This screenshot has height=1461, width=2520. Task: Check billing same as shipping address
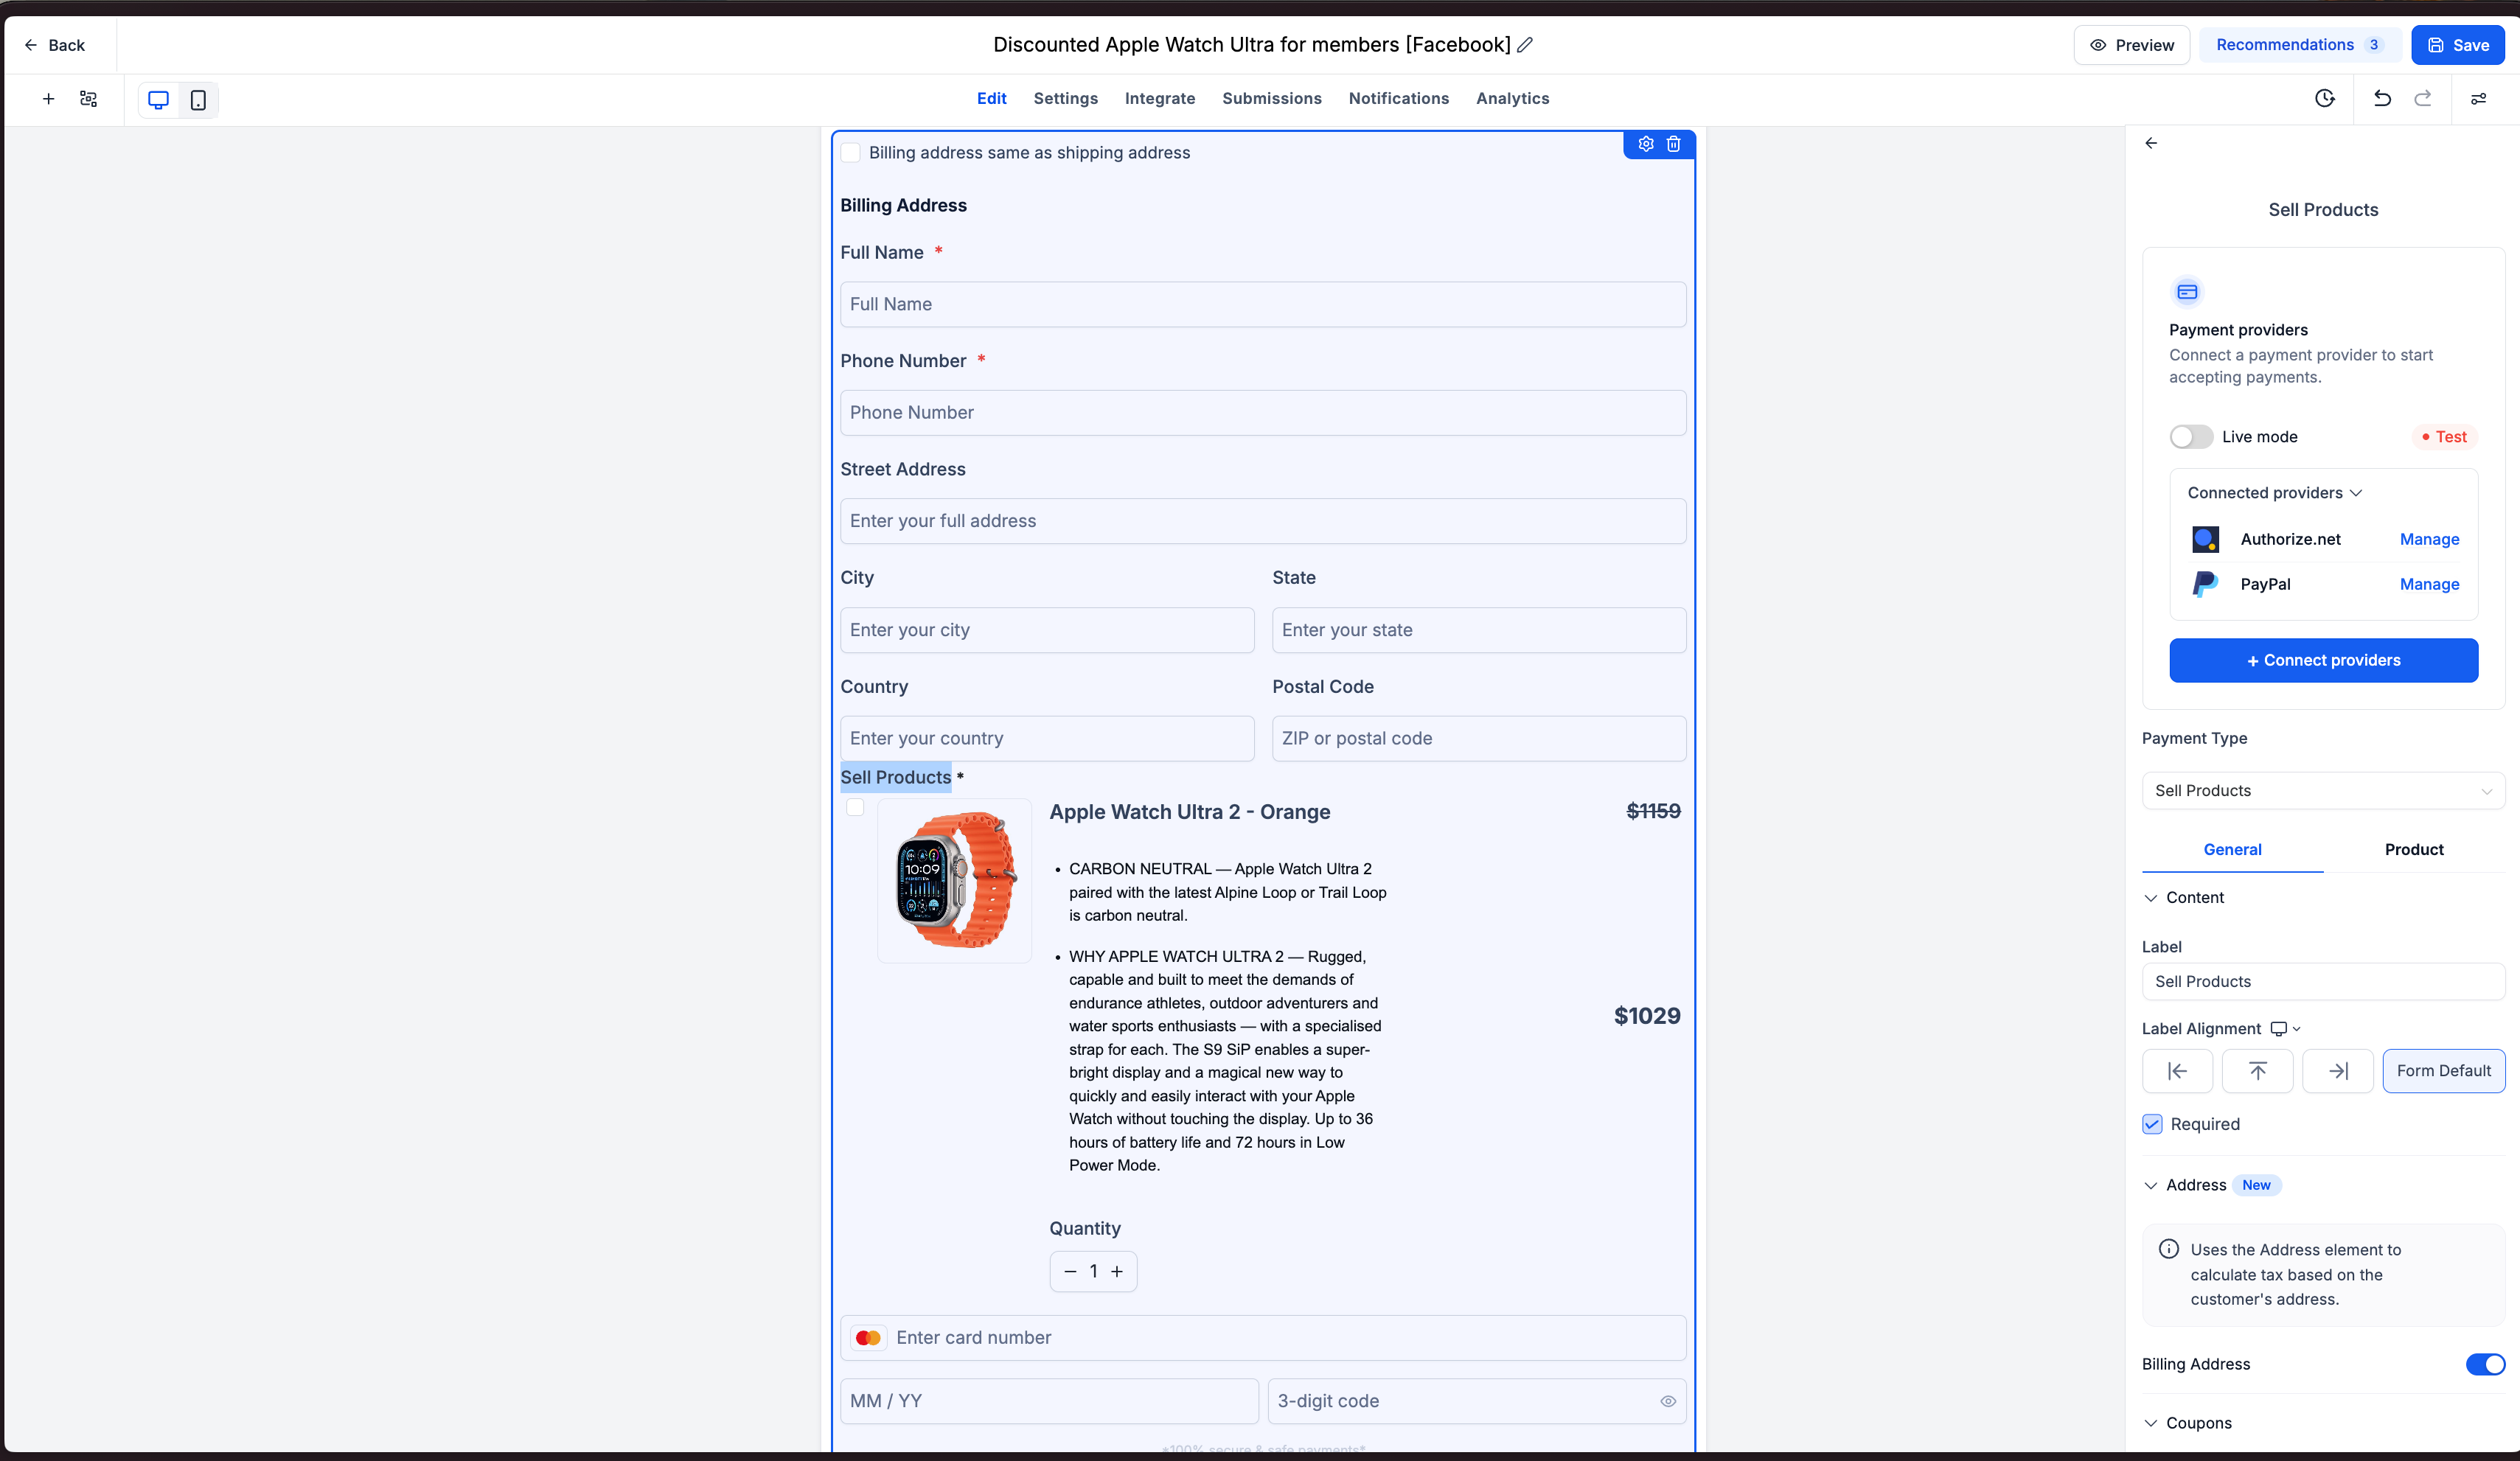click(850, 153)
